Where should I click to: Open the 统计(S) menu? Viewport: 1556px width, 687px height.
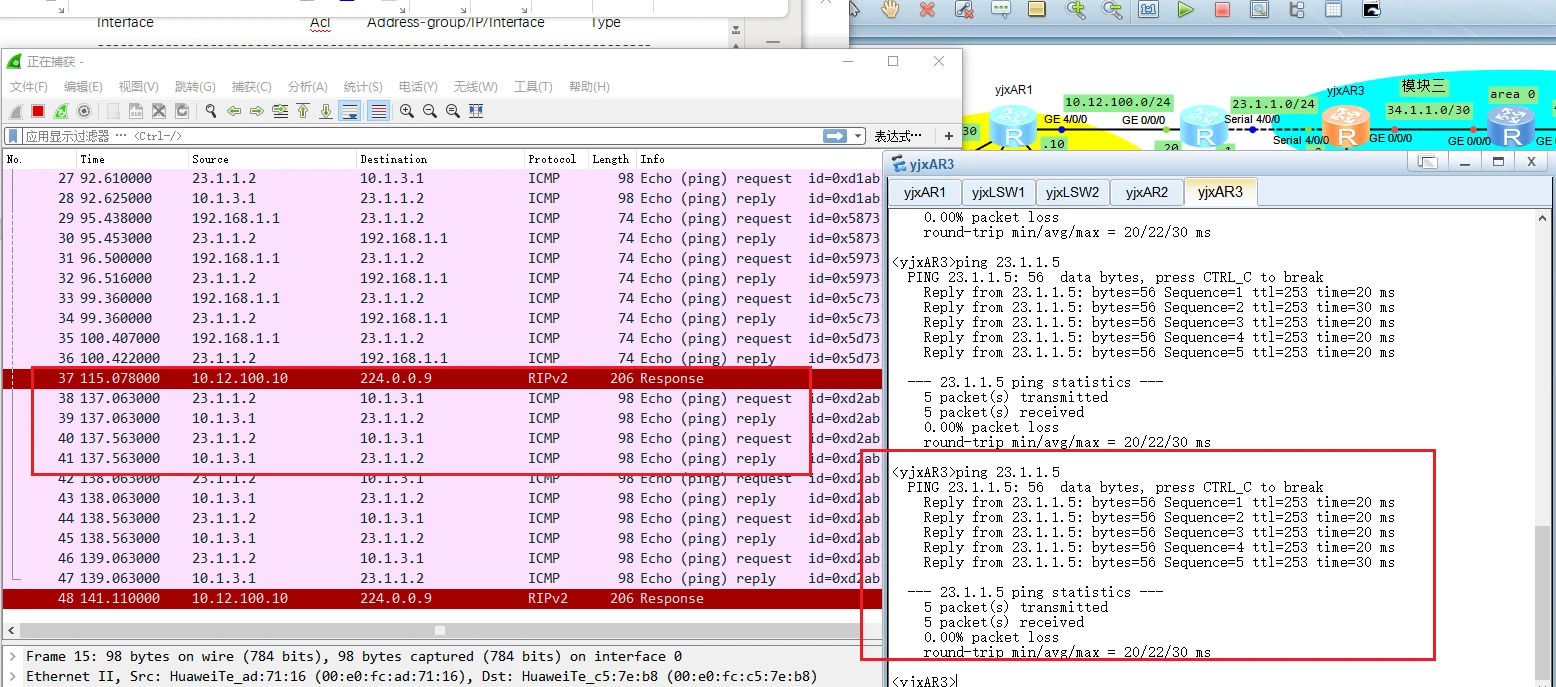click(362, 87)
